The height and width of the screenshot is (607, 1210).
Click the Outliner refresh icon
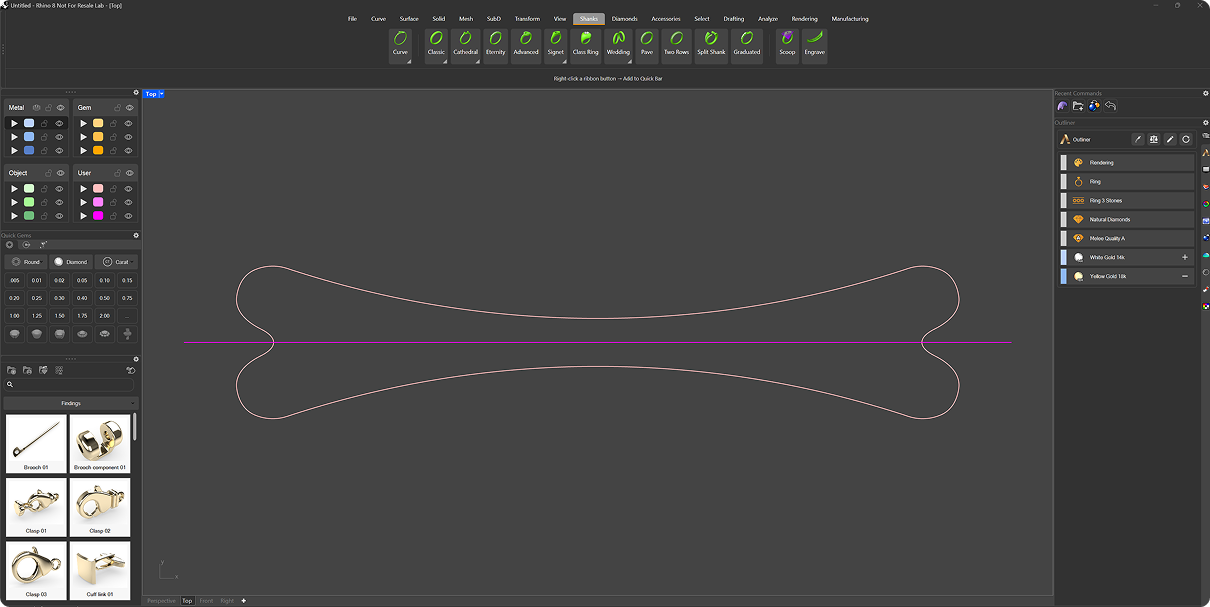pos(1186,140)
